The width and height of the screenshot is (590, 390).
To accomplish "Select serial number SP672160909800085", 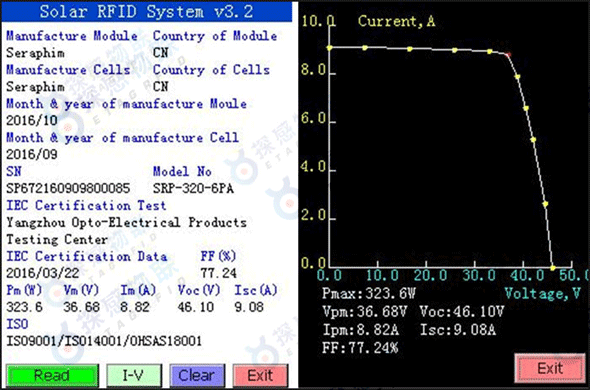I will coord(68,188).
